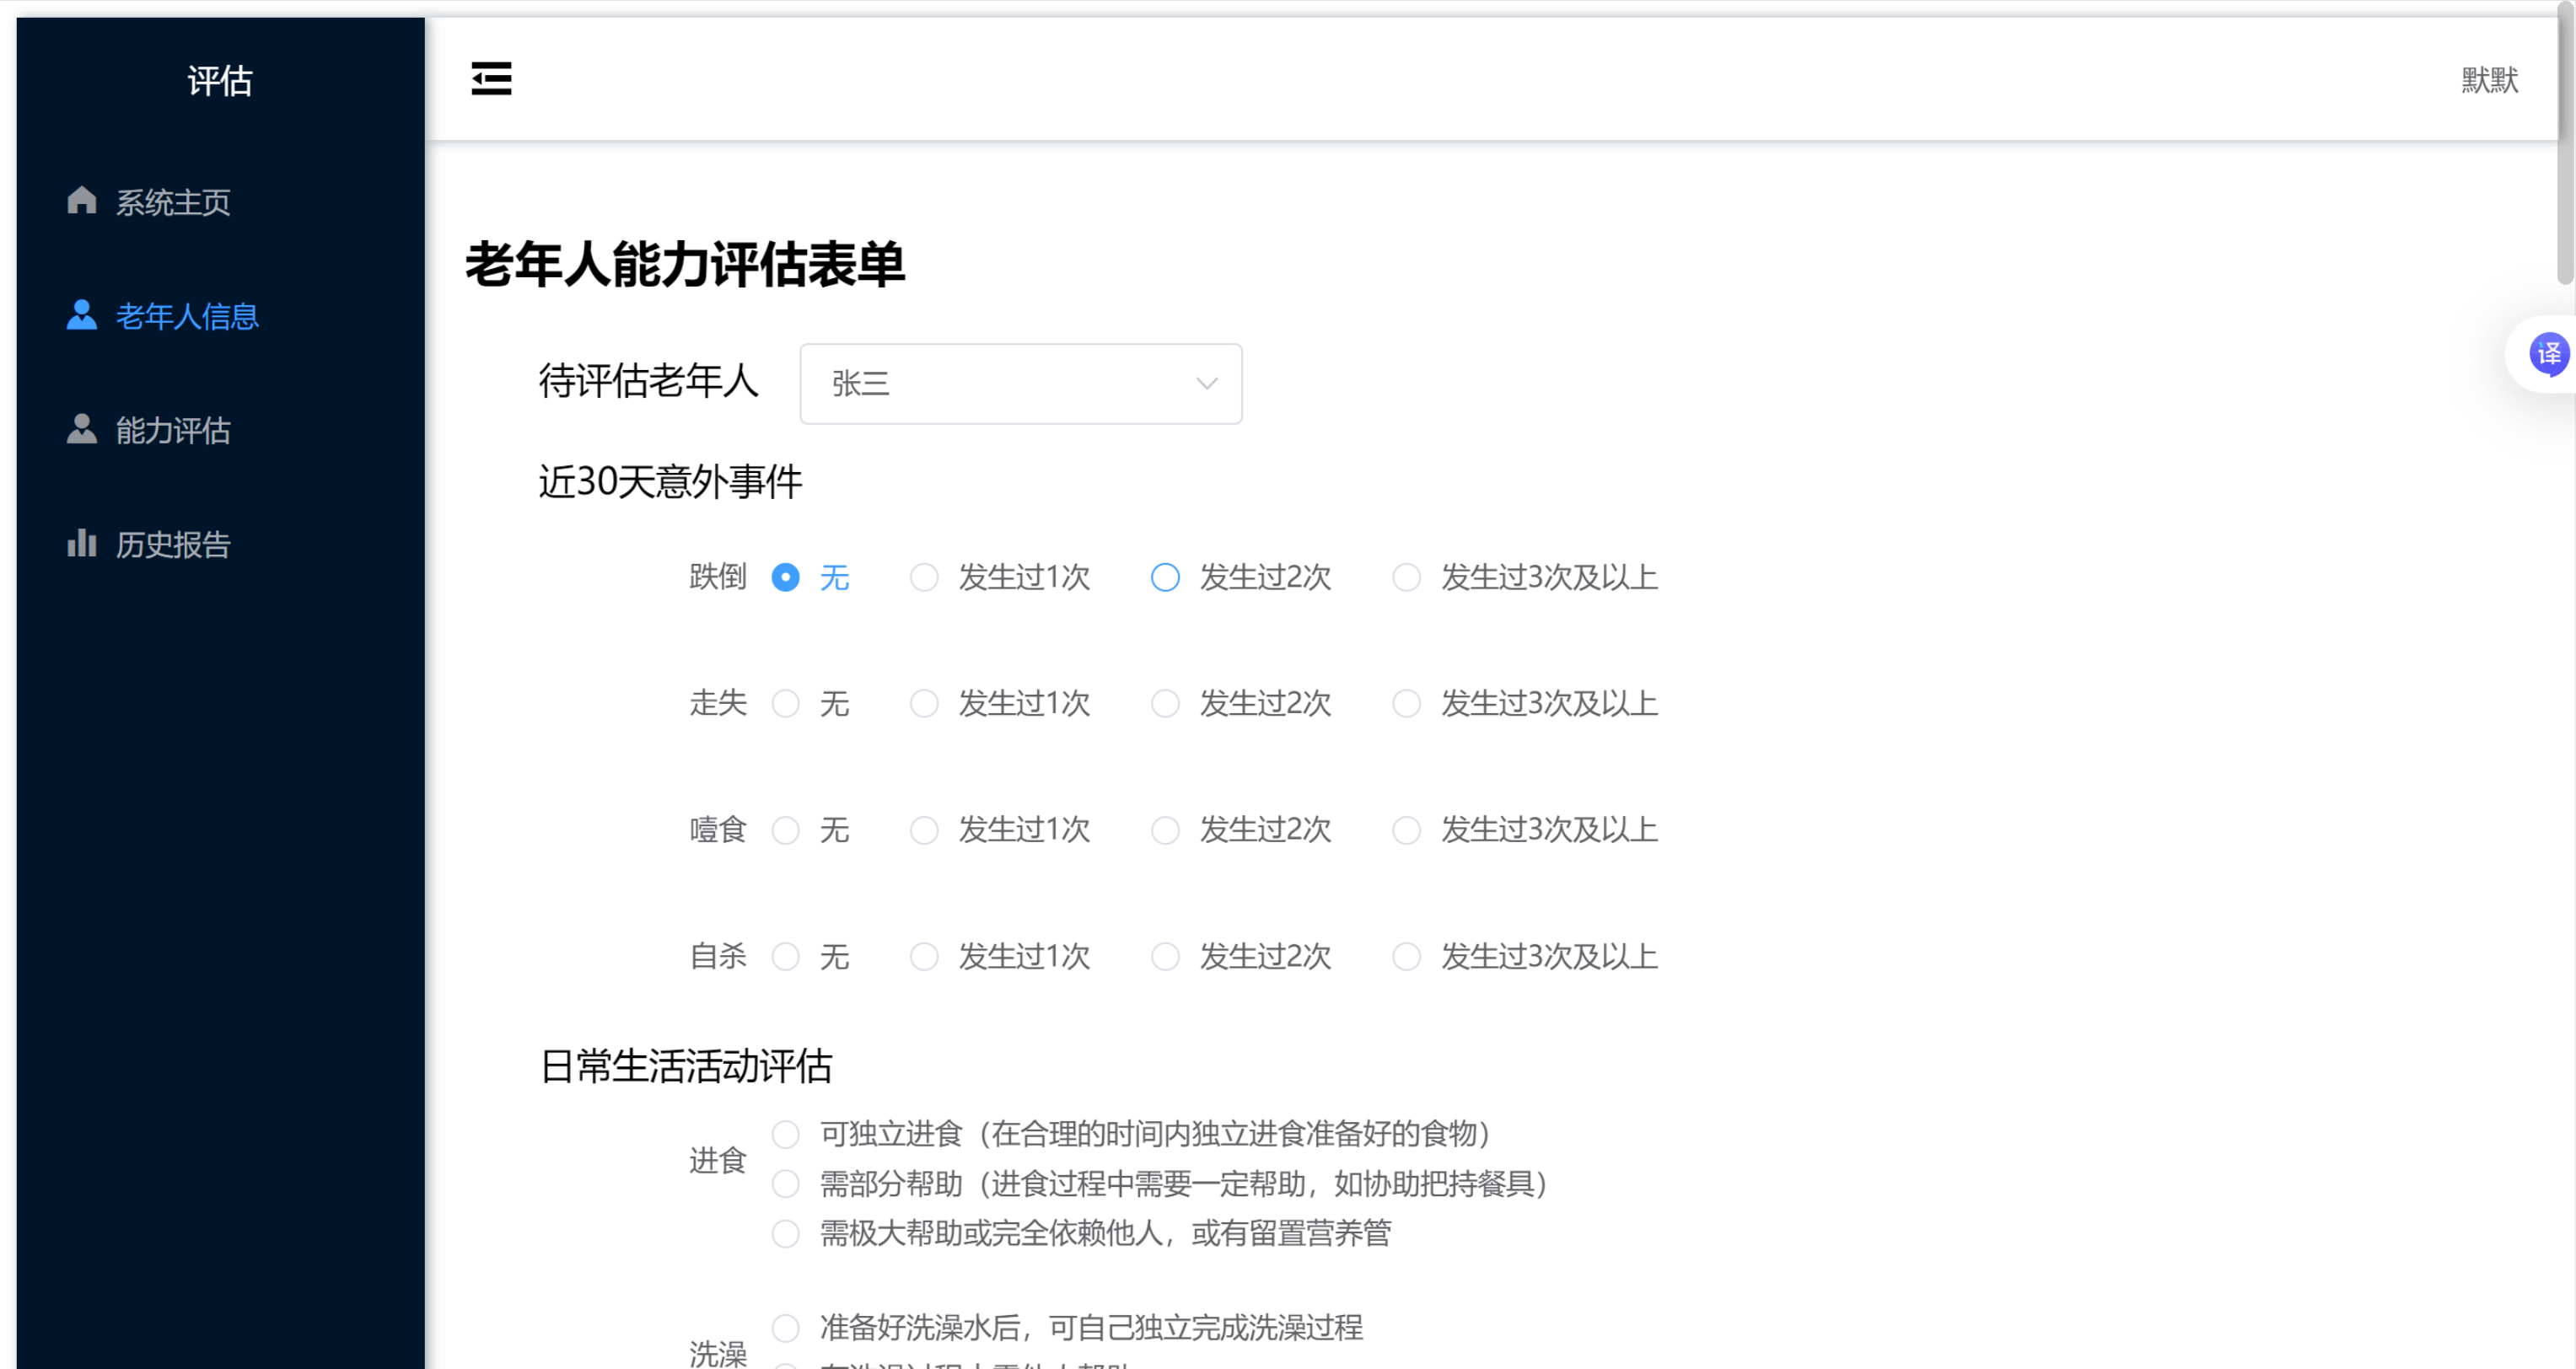
Task: Open the 历史报告 menu item
Action: pos(173,545)
